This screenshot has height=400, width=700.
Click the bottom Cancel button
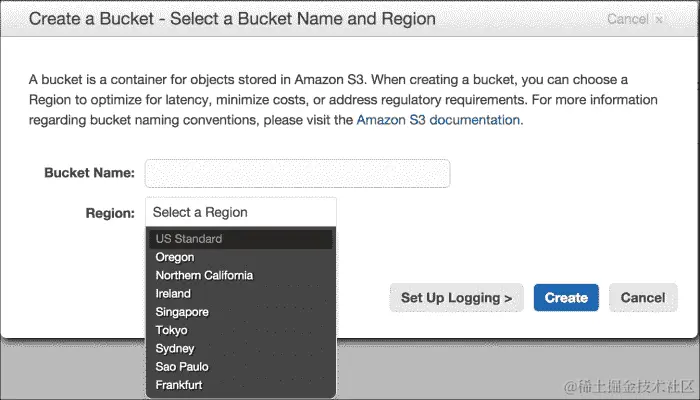642,297
